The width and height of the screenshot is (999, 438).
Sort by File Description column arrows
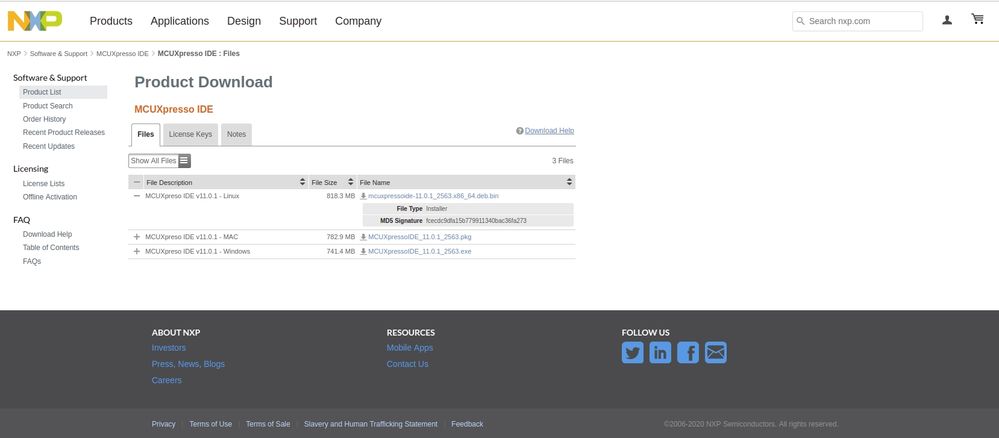click(303, 182)
